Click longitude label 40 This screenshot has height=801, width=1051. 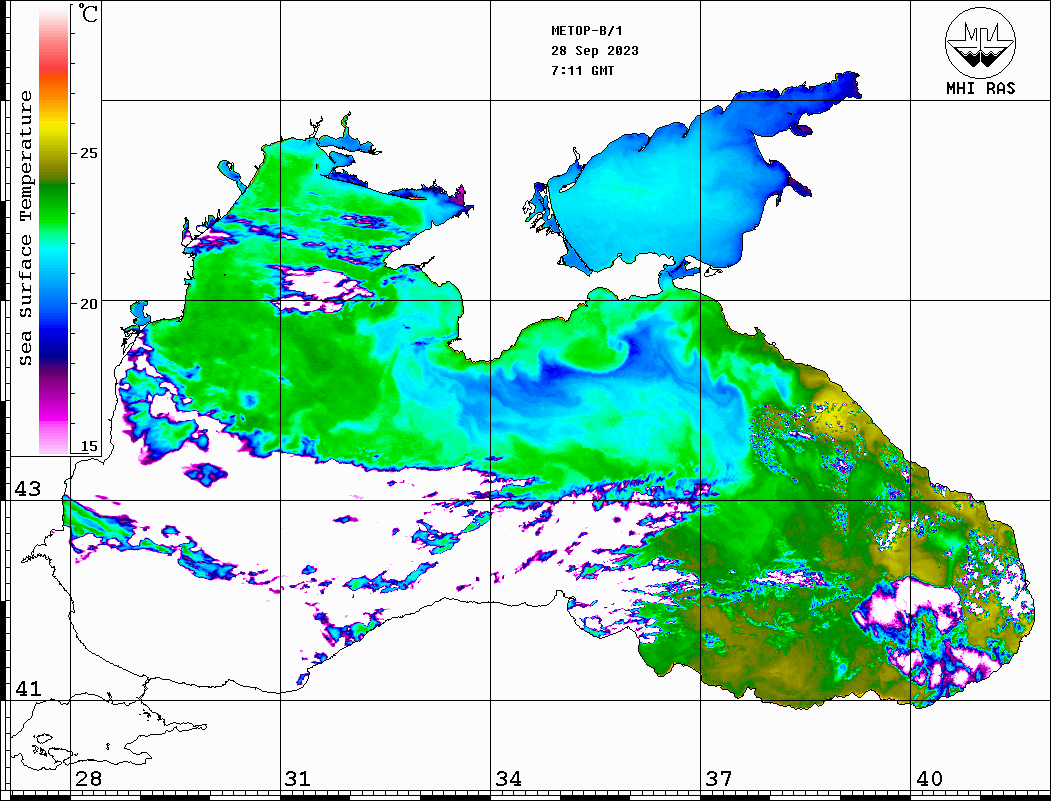pyautogui.click(x=929, y=778)
